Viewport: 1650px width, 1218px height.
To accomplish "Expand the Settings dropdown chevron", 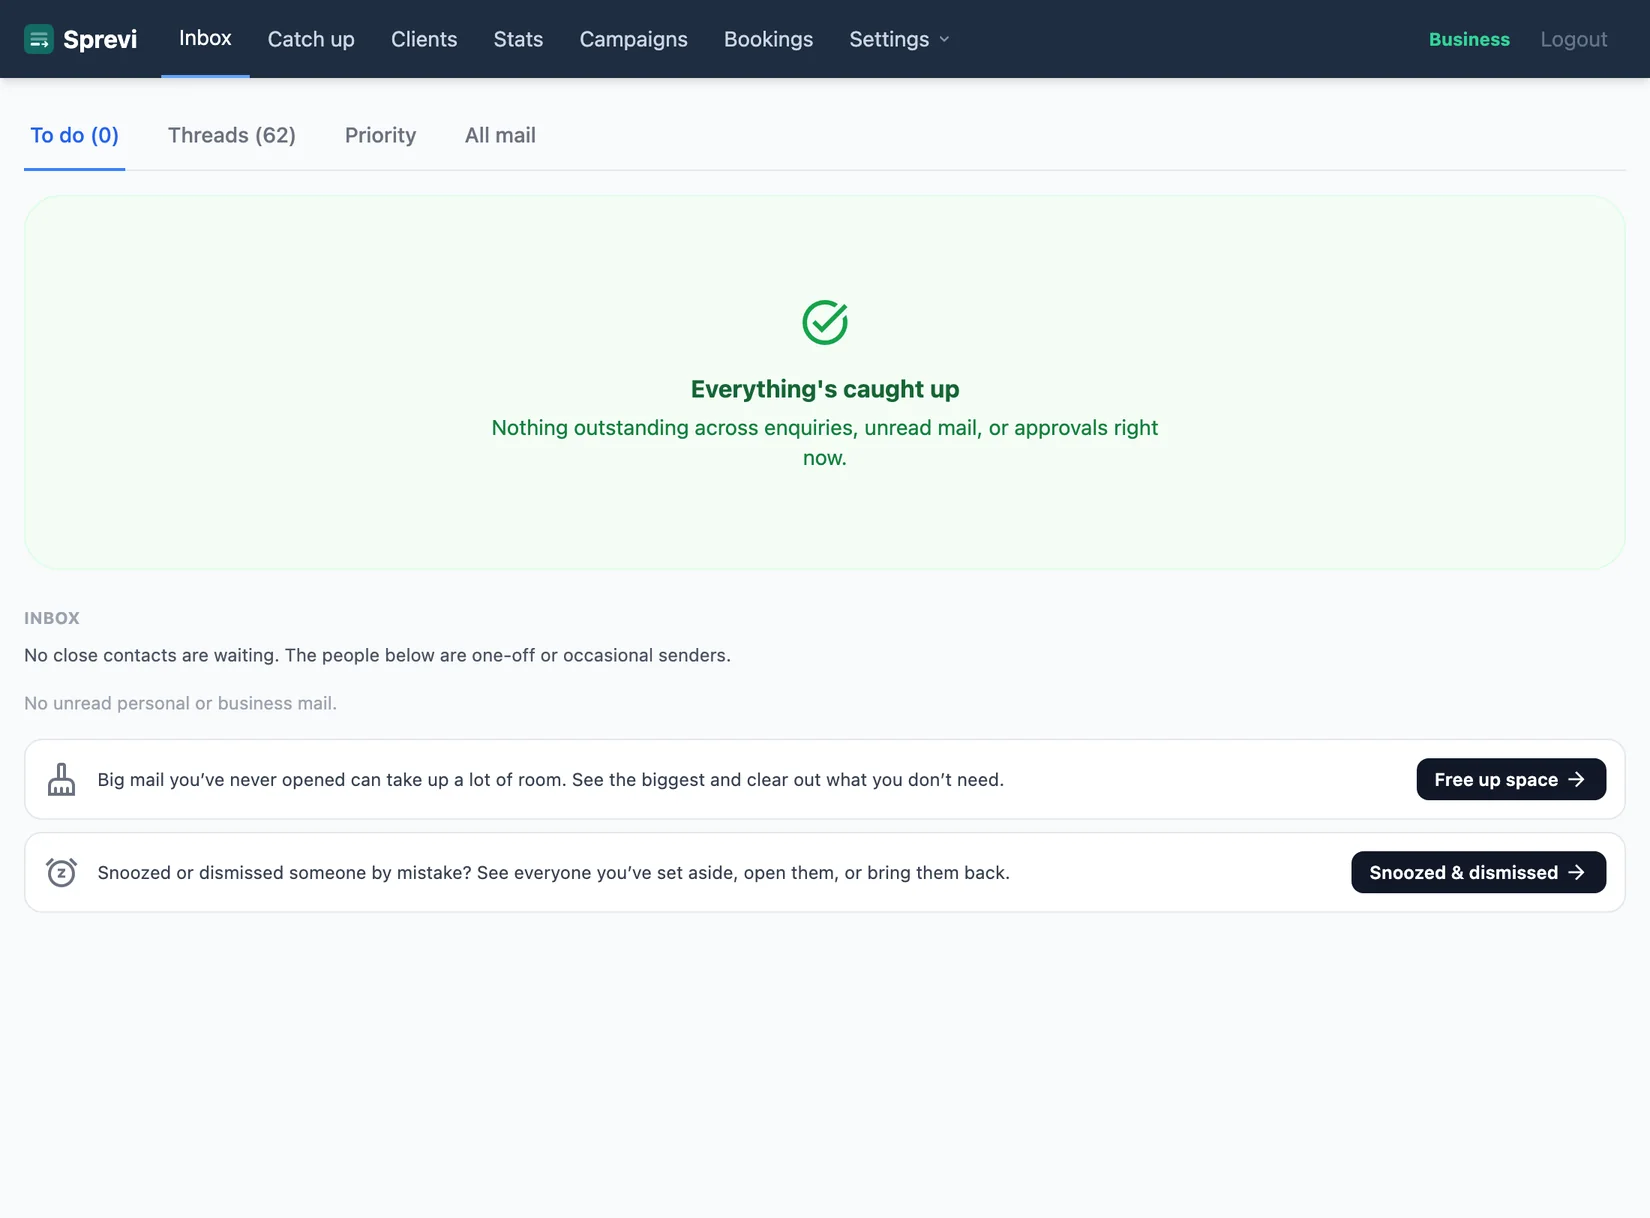I will point(944,39).
